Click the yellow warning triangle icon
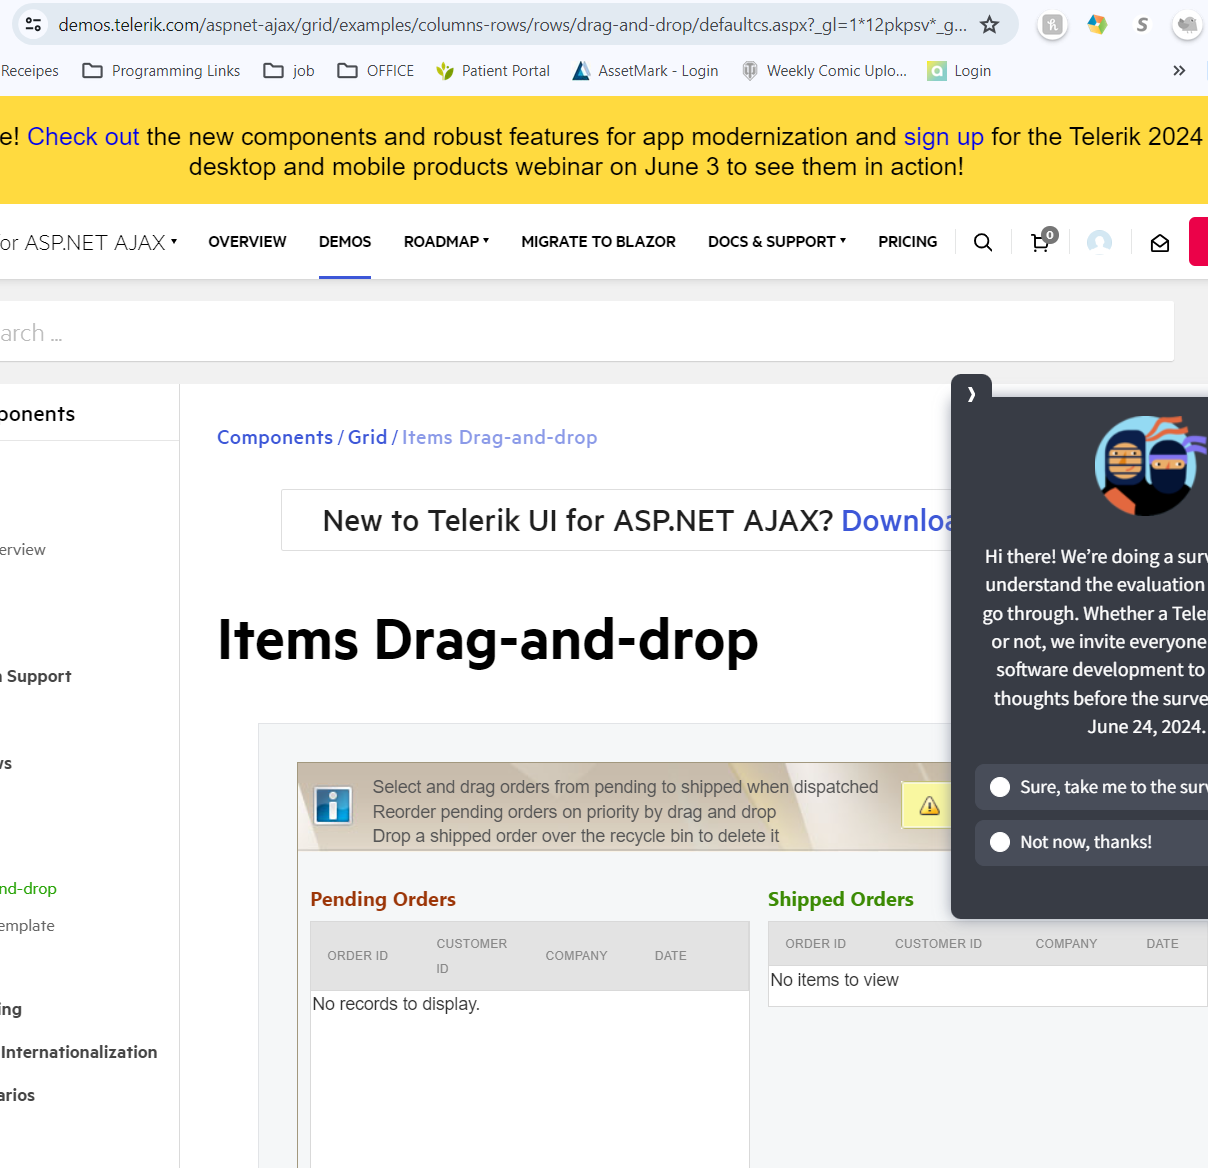The image size is (1208, 1168). [x=929, y=806]
